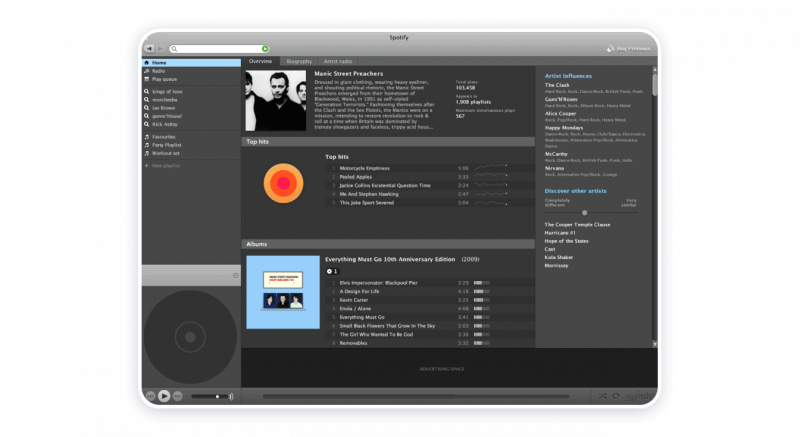Click magnifier icon beside kings of leon
This screenshot has width=800, height=437.
[147, 92]
